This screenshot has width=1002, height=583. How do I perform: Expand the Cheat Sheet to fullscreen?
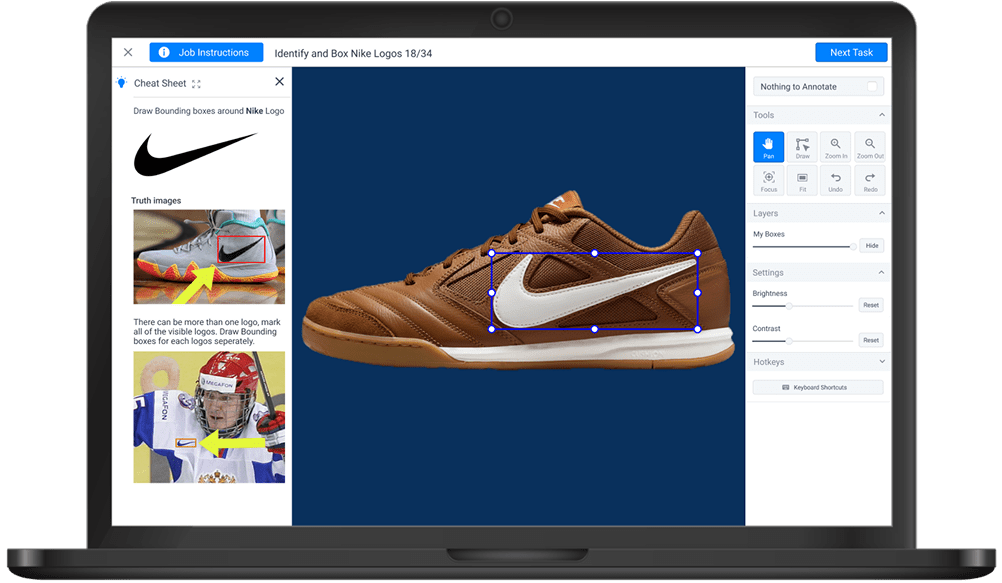[196, 84]
